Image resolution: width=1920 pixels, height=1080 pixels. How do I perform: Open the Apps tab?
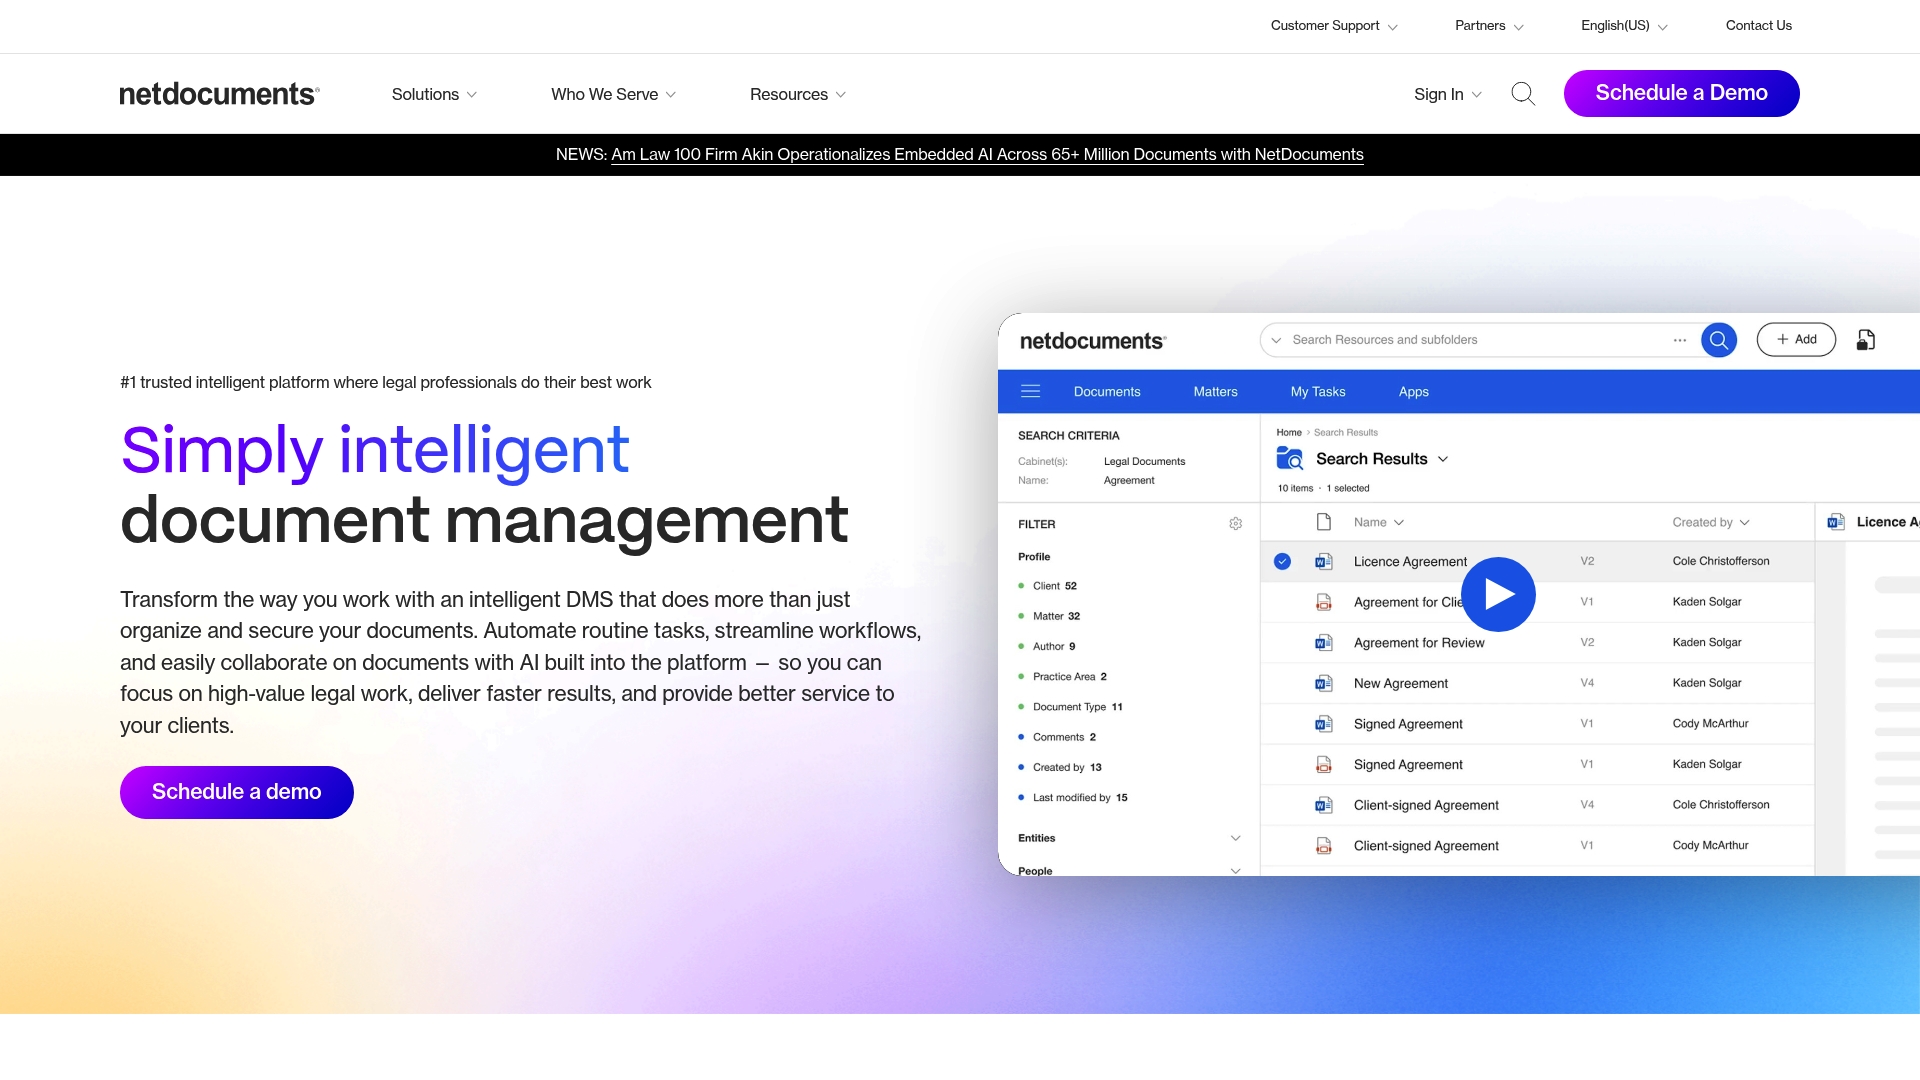click(x=1413, y=392)
